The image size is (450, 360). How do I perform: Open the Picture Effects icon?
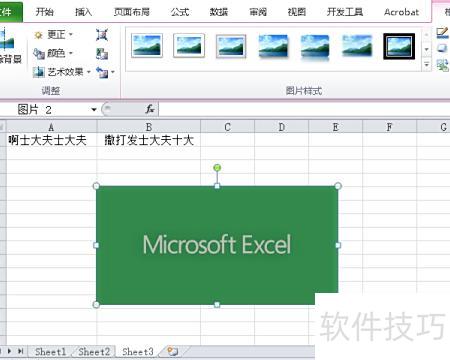(x=442, y=48)
